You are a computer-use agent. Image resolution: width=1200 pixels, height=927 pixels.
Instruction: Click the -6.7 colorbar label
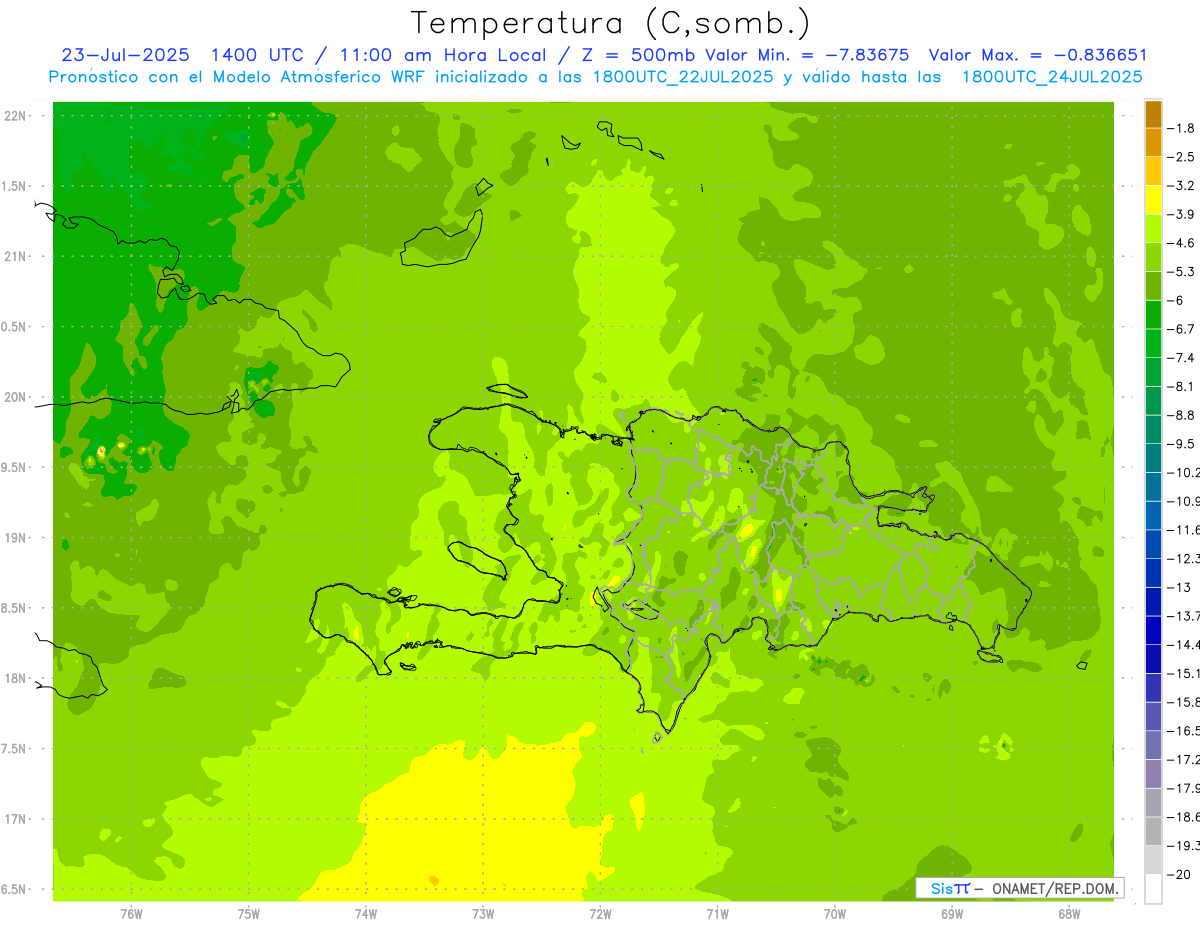pos(1181,329)
